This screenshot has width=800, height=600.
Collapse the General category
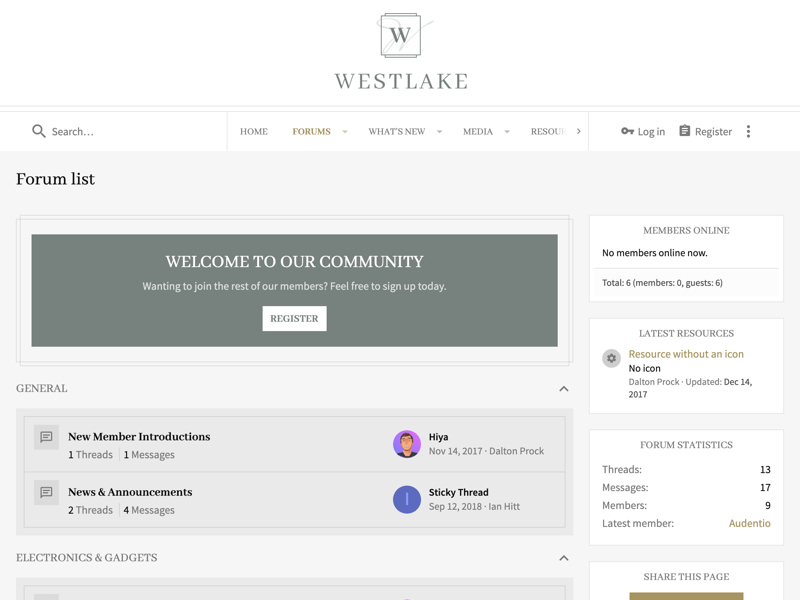click(x=563, y=389)
